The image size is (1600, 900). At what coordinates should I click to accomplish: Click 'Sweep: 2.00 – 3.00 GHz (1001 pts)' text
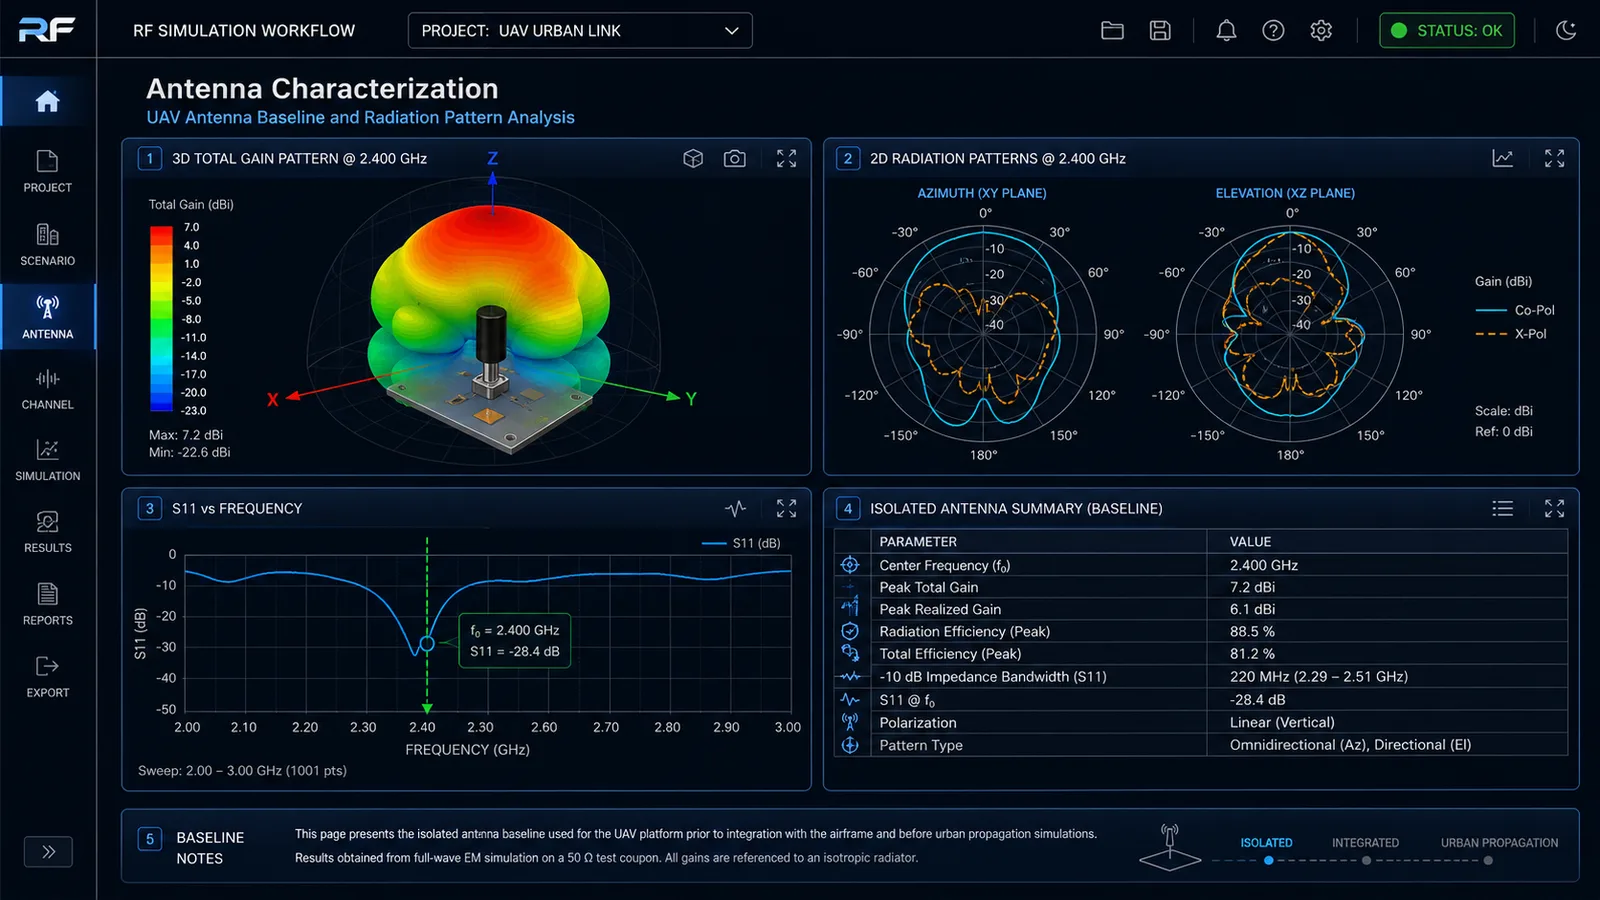[242, 771]
